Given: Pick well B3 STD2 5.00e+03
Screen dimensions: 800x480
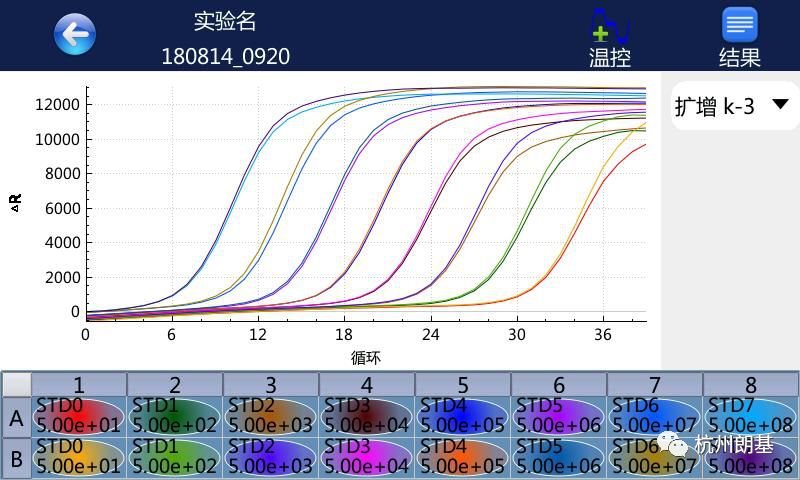Looking at the screenshot, I should coord(271,457).
